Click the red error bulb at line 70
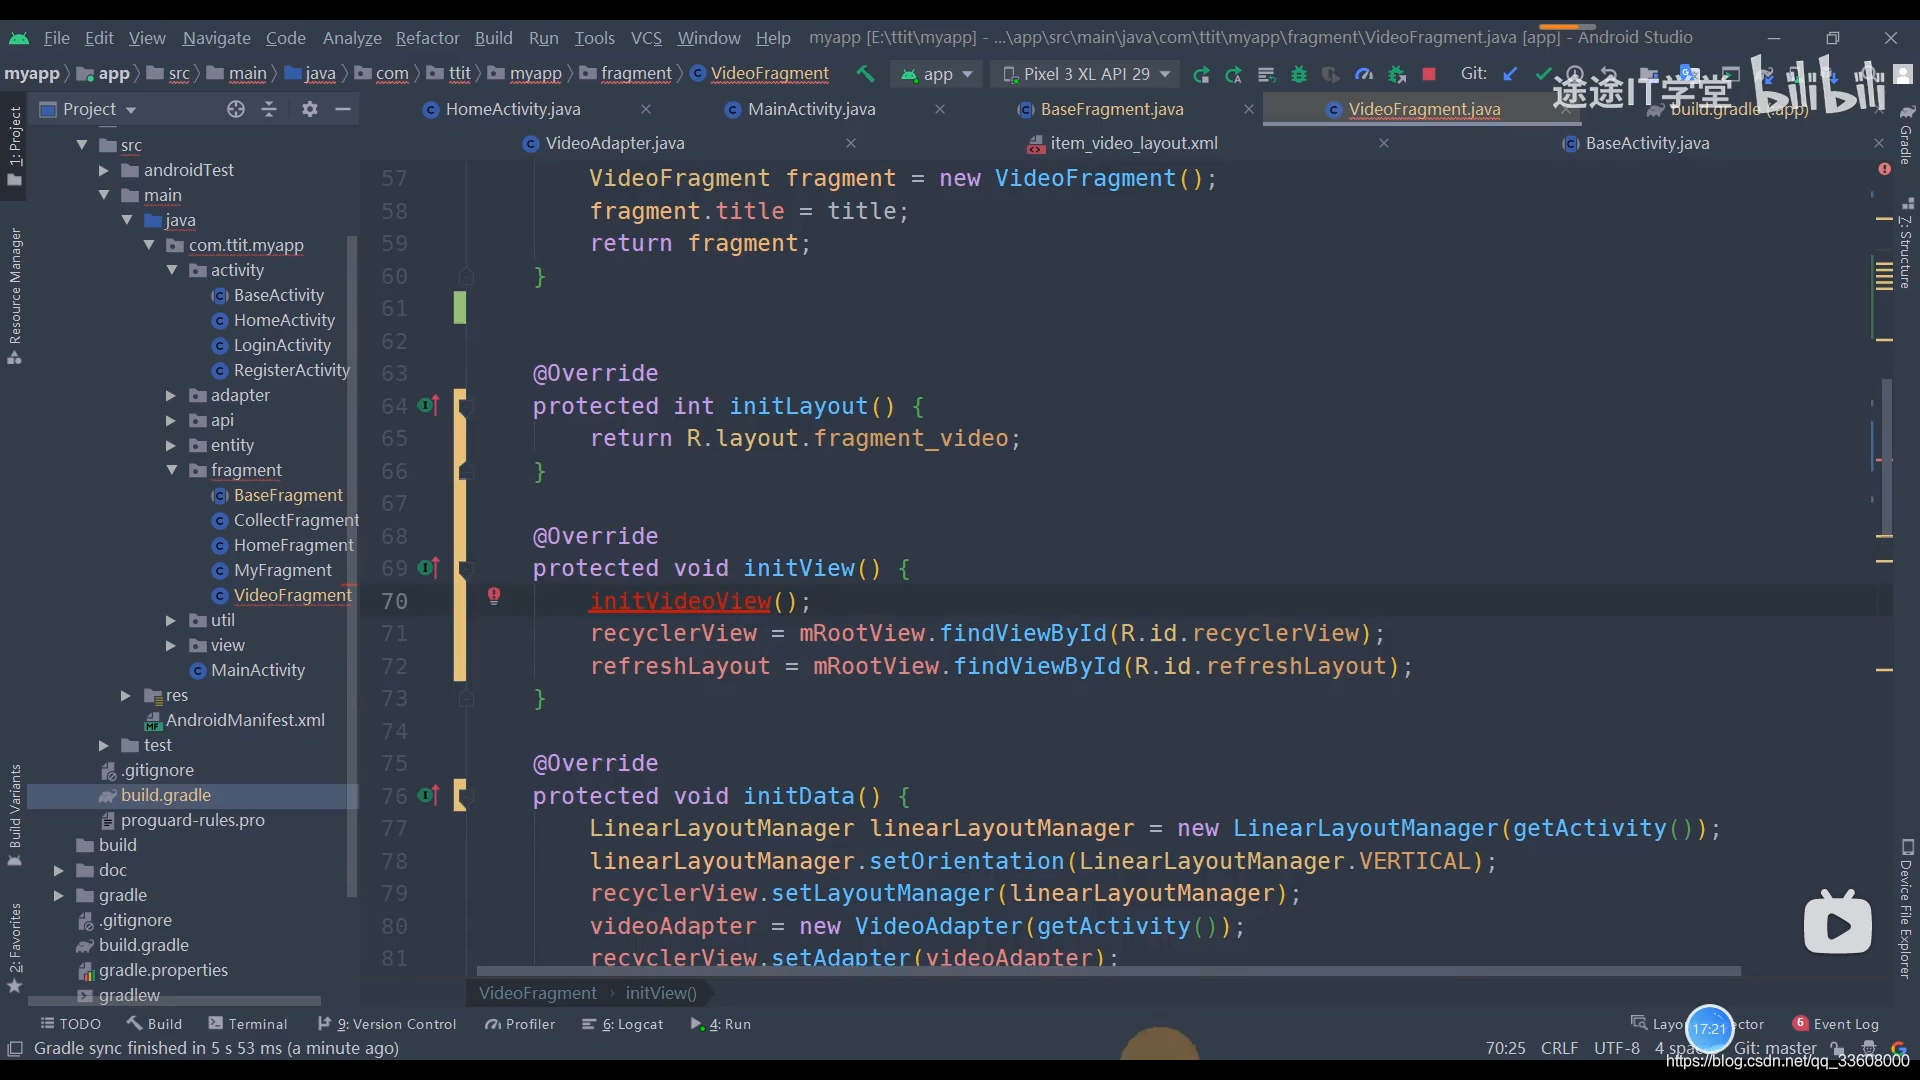Image resolution: width=1920 pixels, height=1080 pixels. click(x=494, y=597)
